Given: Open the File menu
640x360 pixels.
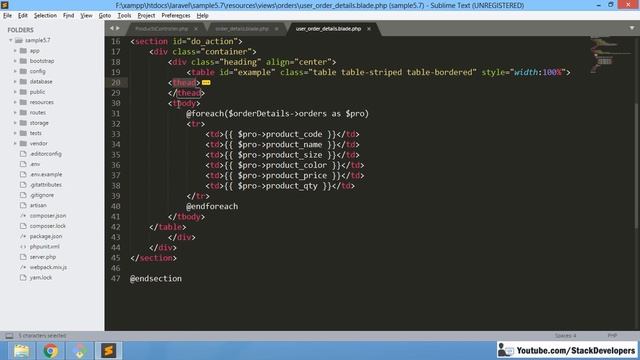Looking at the screenshot, I should (x=7, y=16).
